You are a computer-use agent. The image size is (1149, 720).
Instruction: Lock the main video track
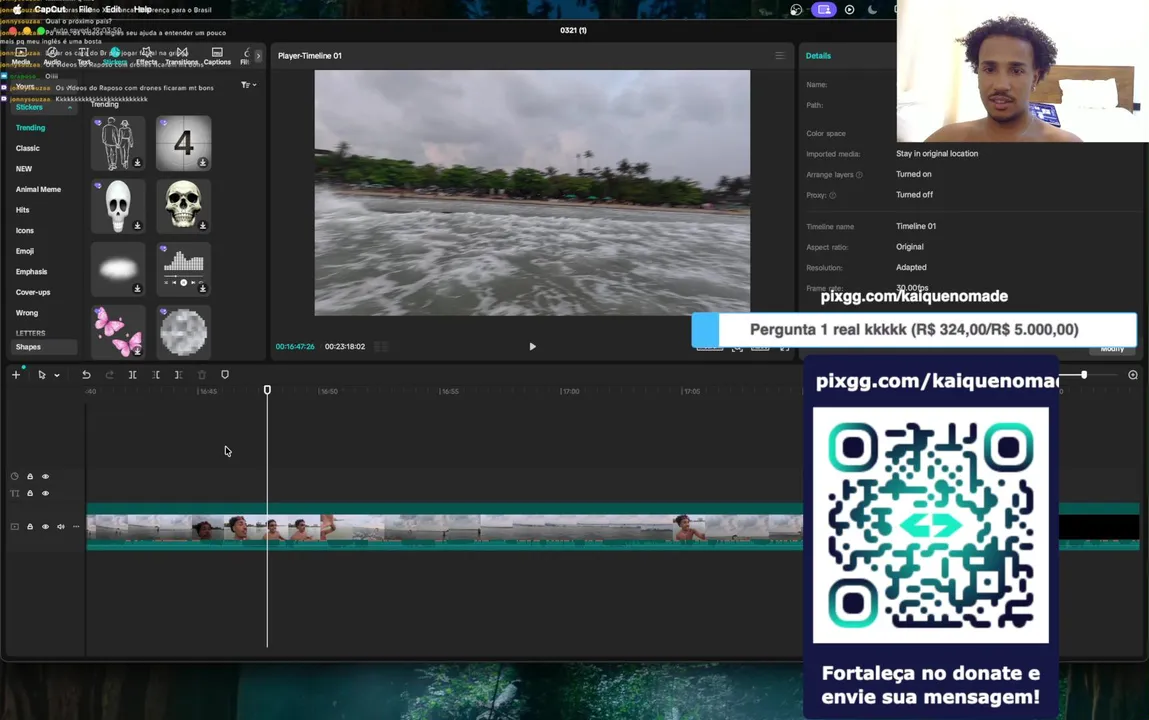30,527
